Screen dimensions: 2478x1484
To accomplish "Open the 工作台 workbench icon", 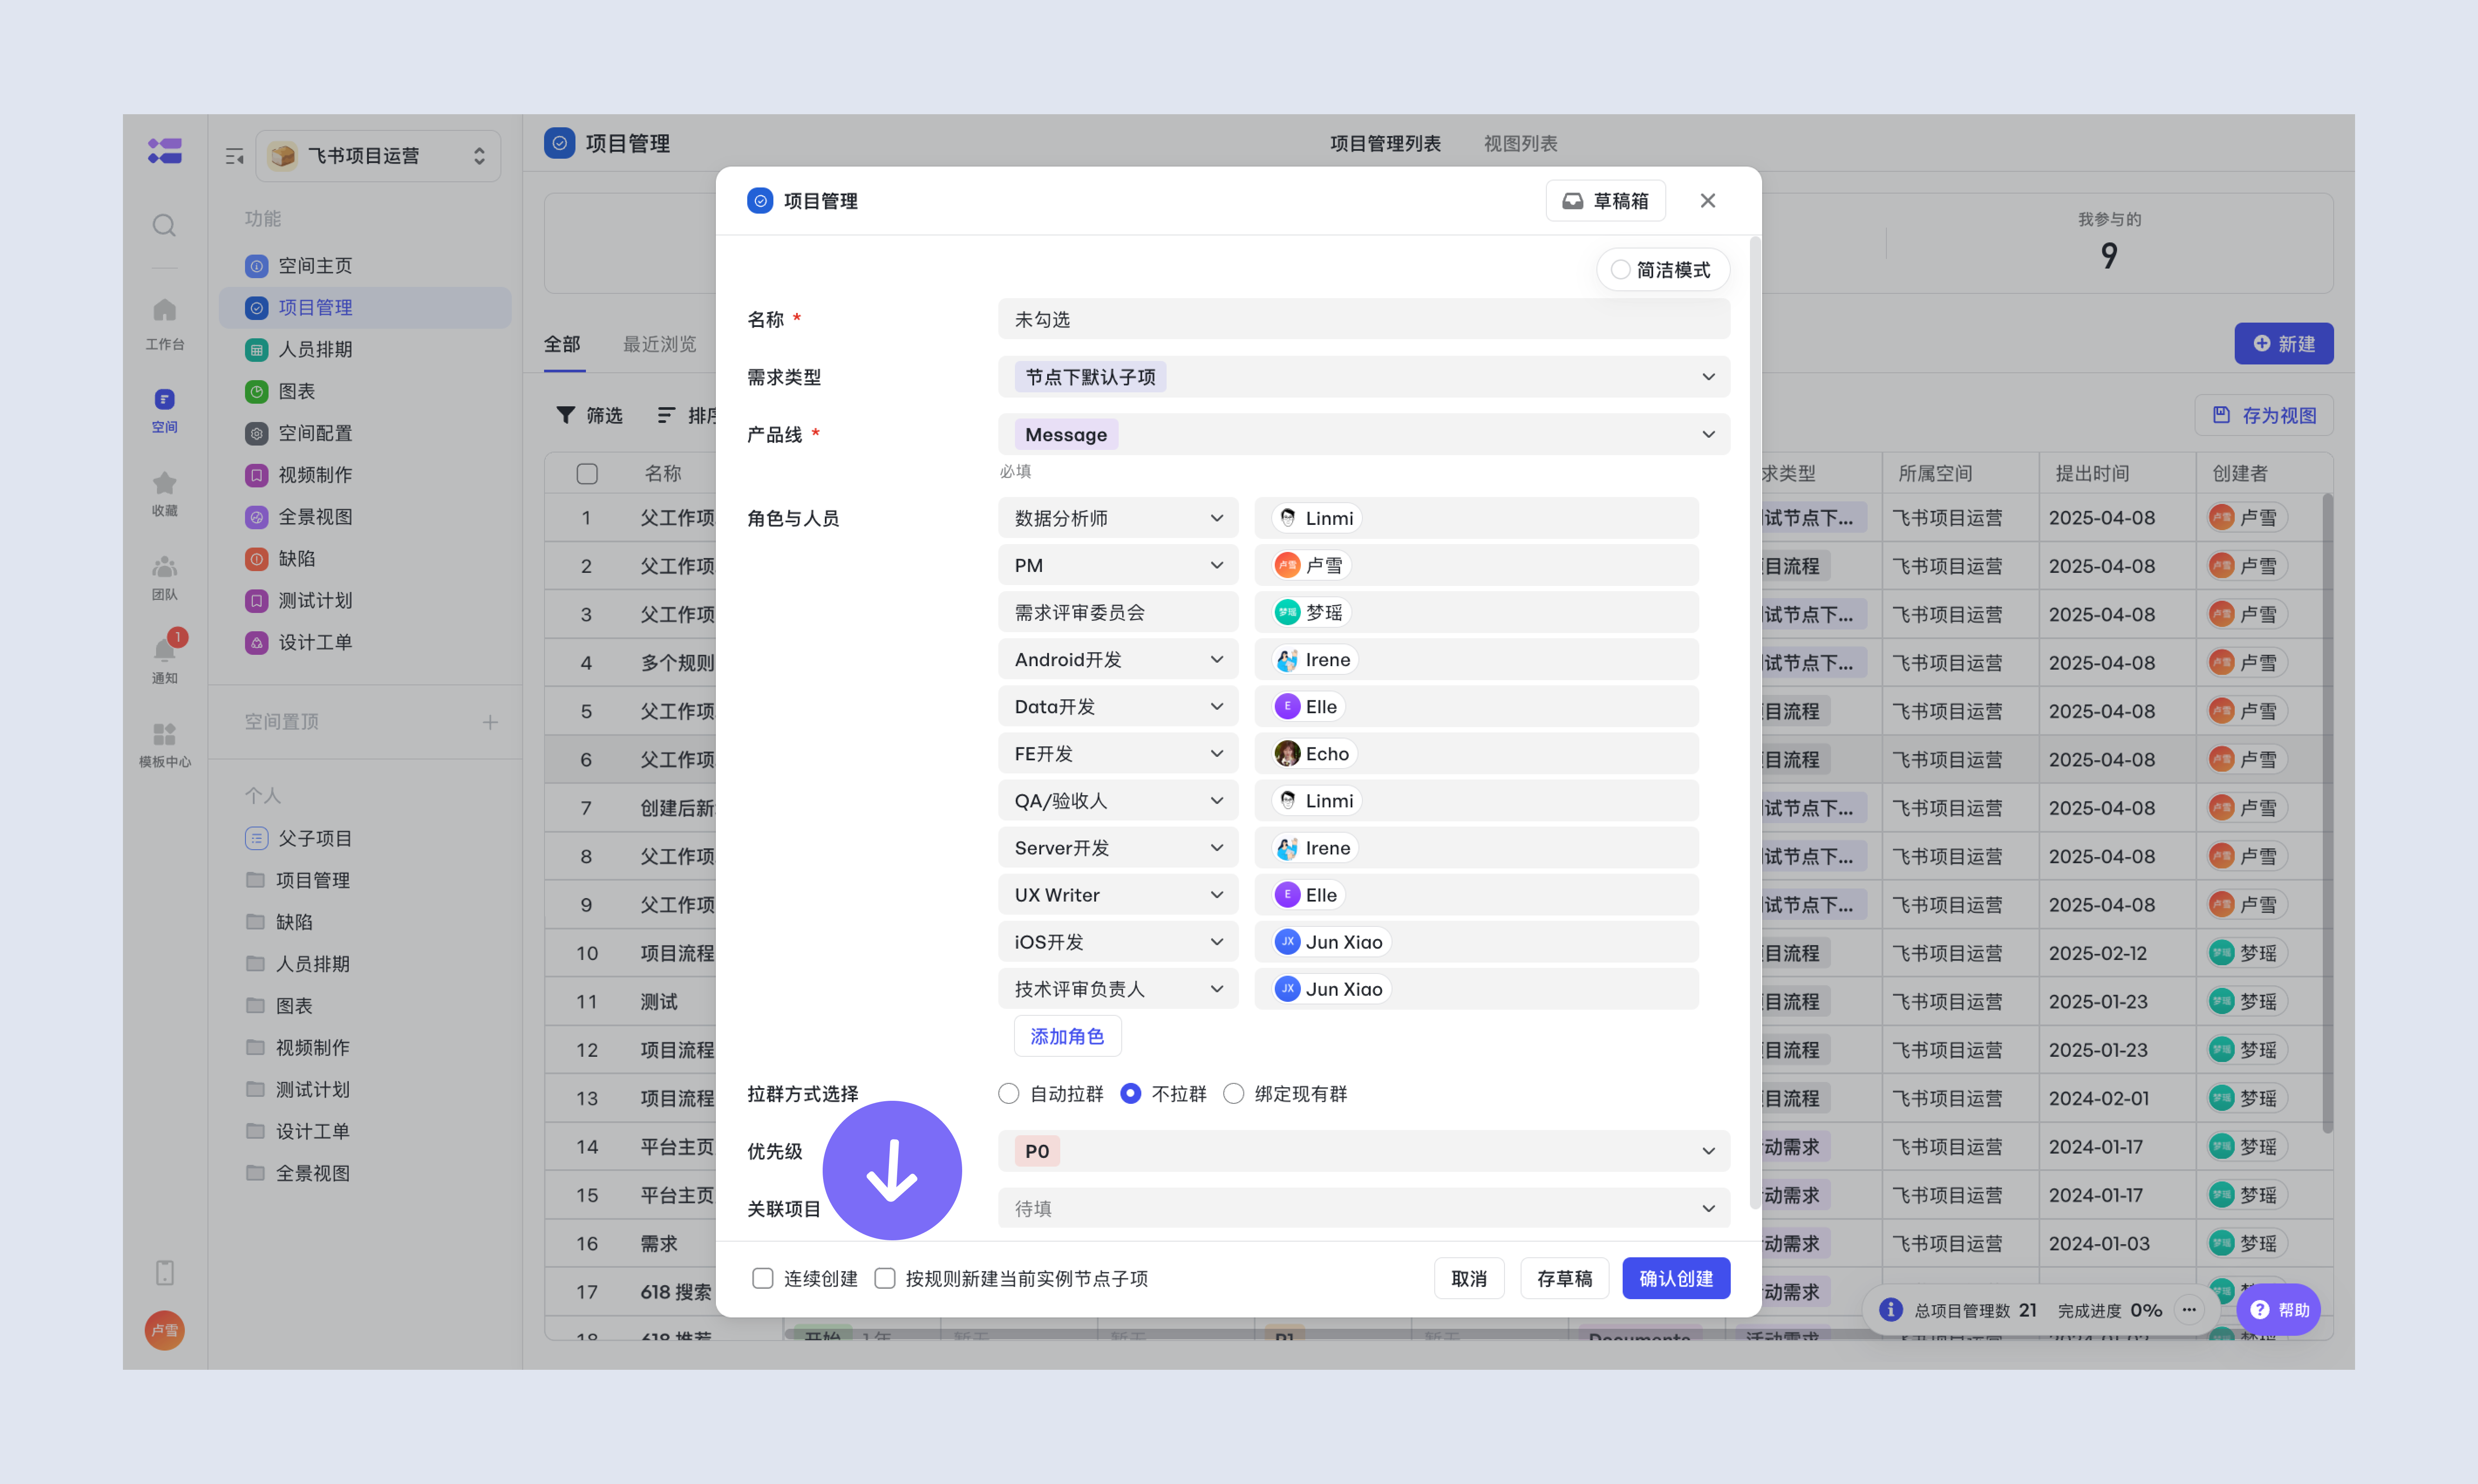I will click(x=164, y=324).
